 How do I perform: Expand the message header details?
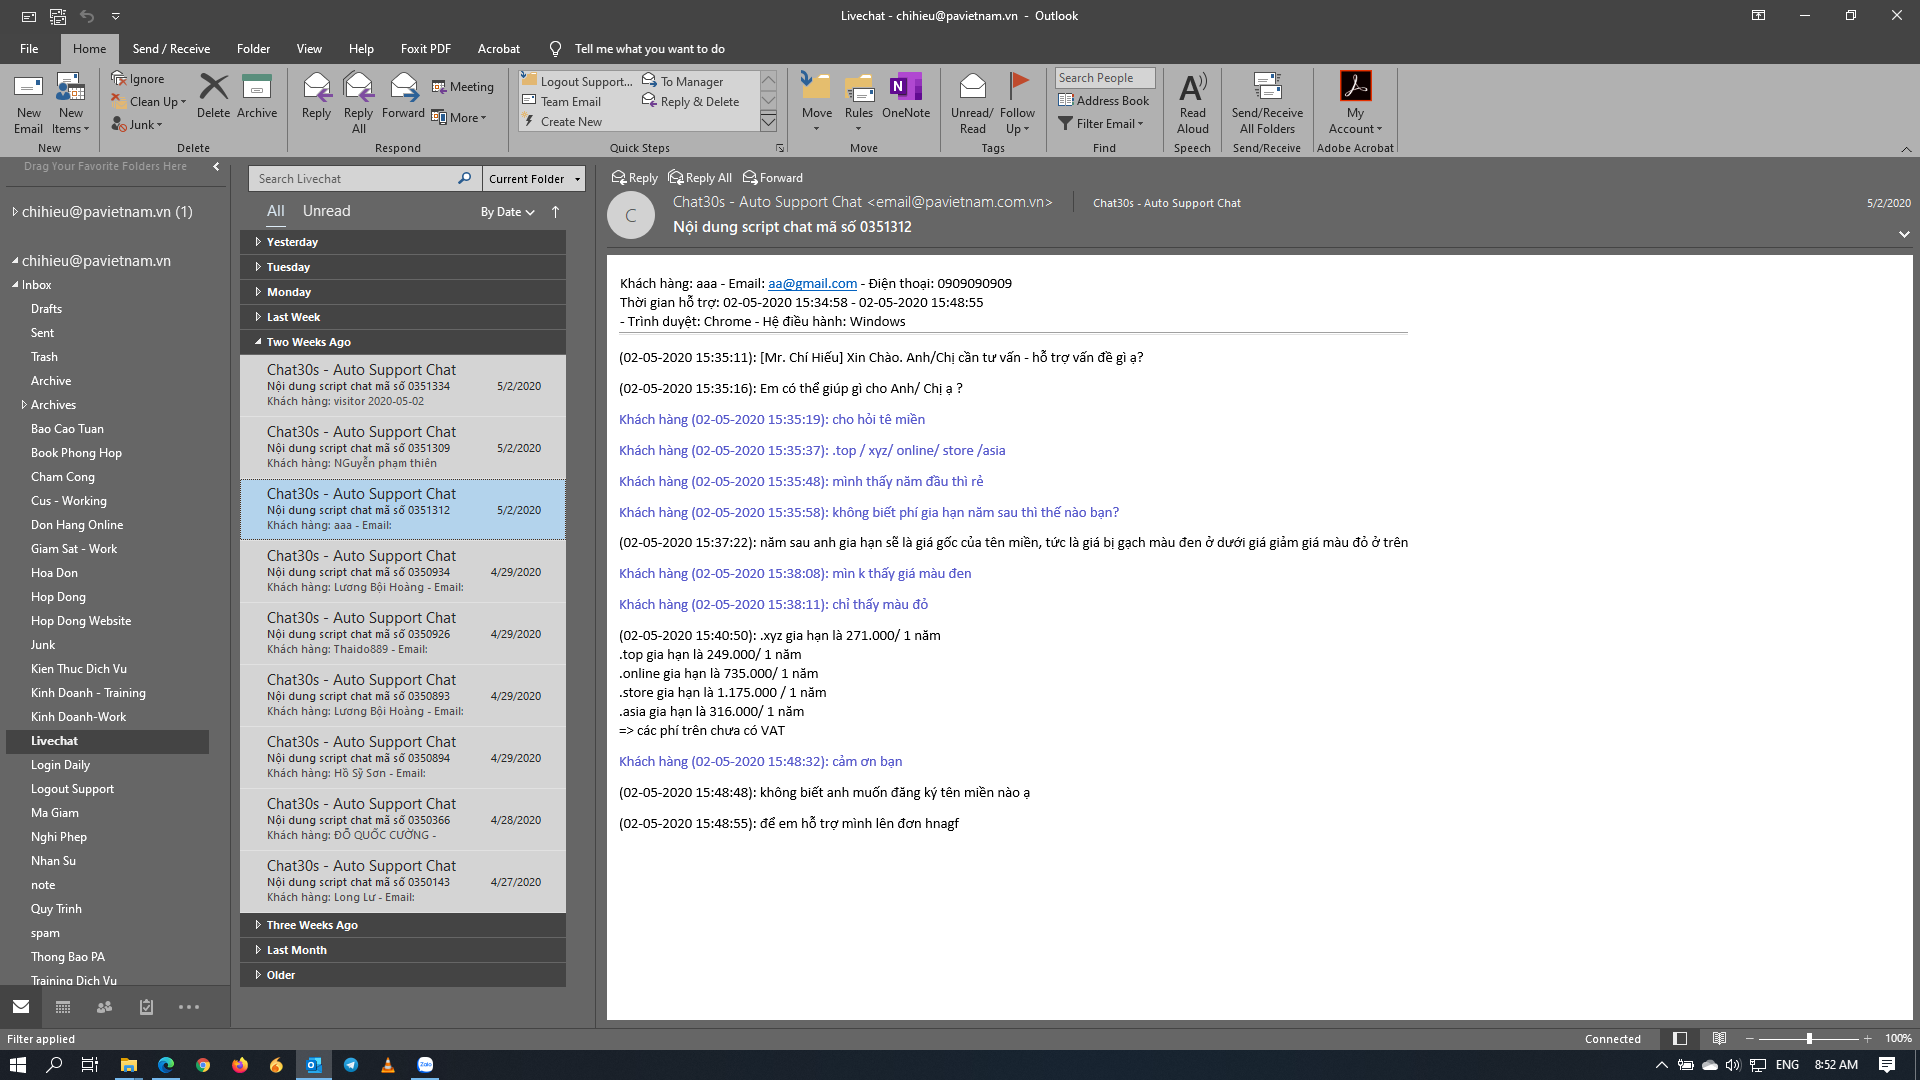pyautogui.click(x=1904, y=234)
